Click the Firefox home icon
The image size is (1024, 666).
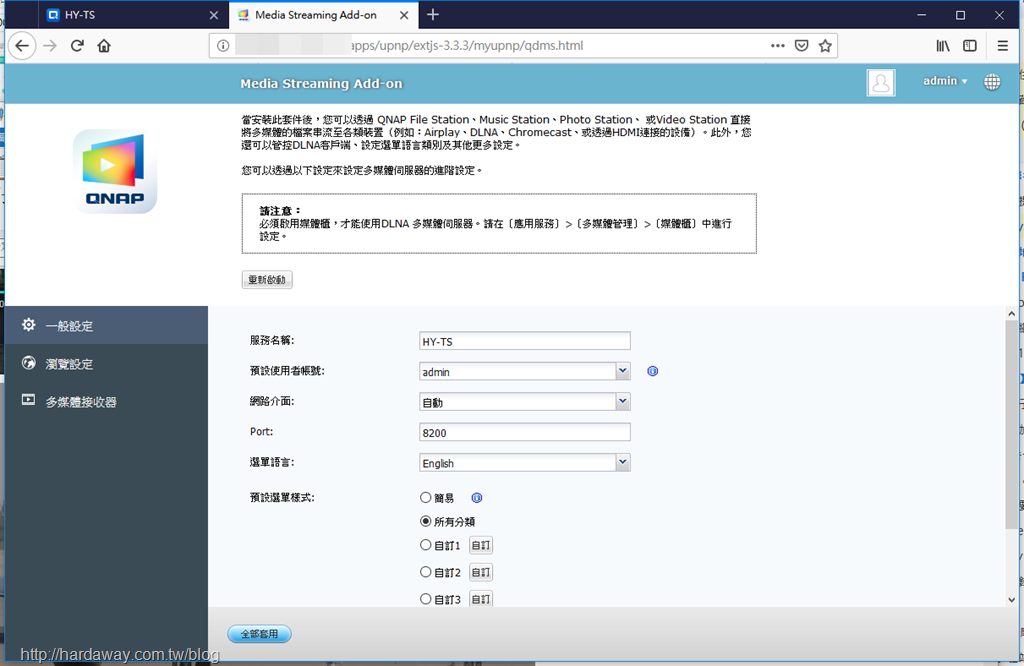click(104, 46)
